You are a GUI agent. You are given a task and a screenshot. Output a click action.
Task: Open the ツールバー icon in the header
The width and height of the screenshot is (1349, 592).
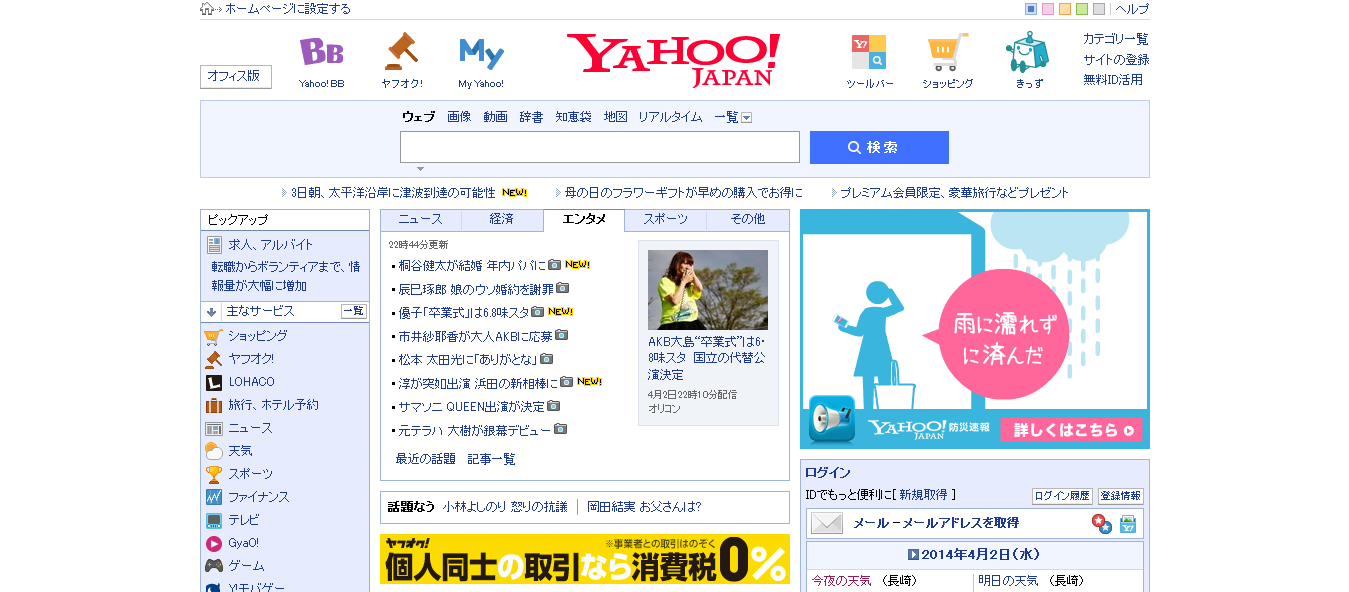point(869,52)
